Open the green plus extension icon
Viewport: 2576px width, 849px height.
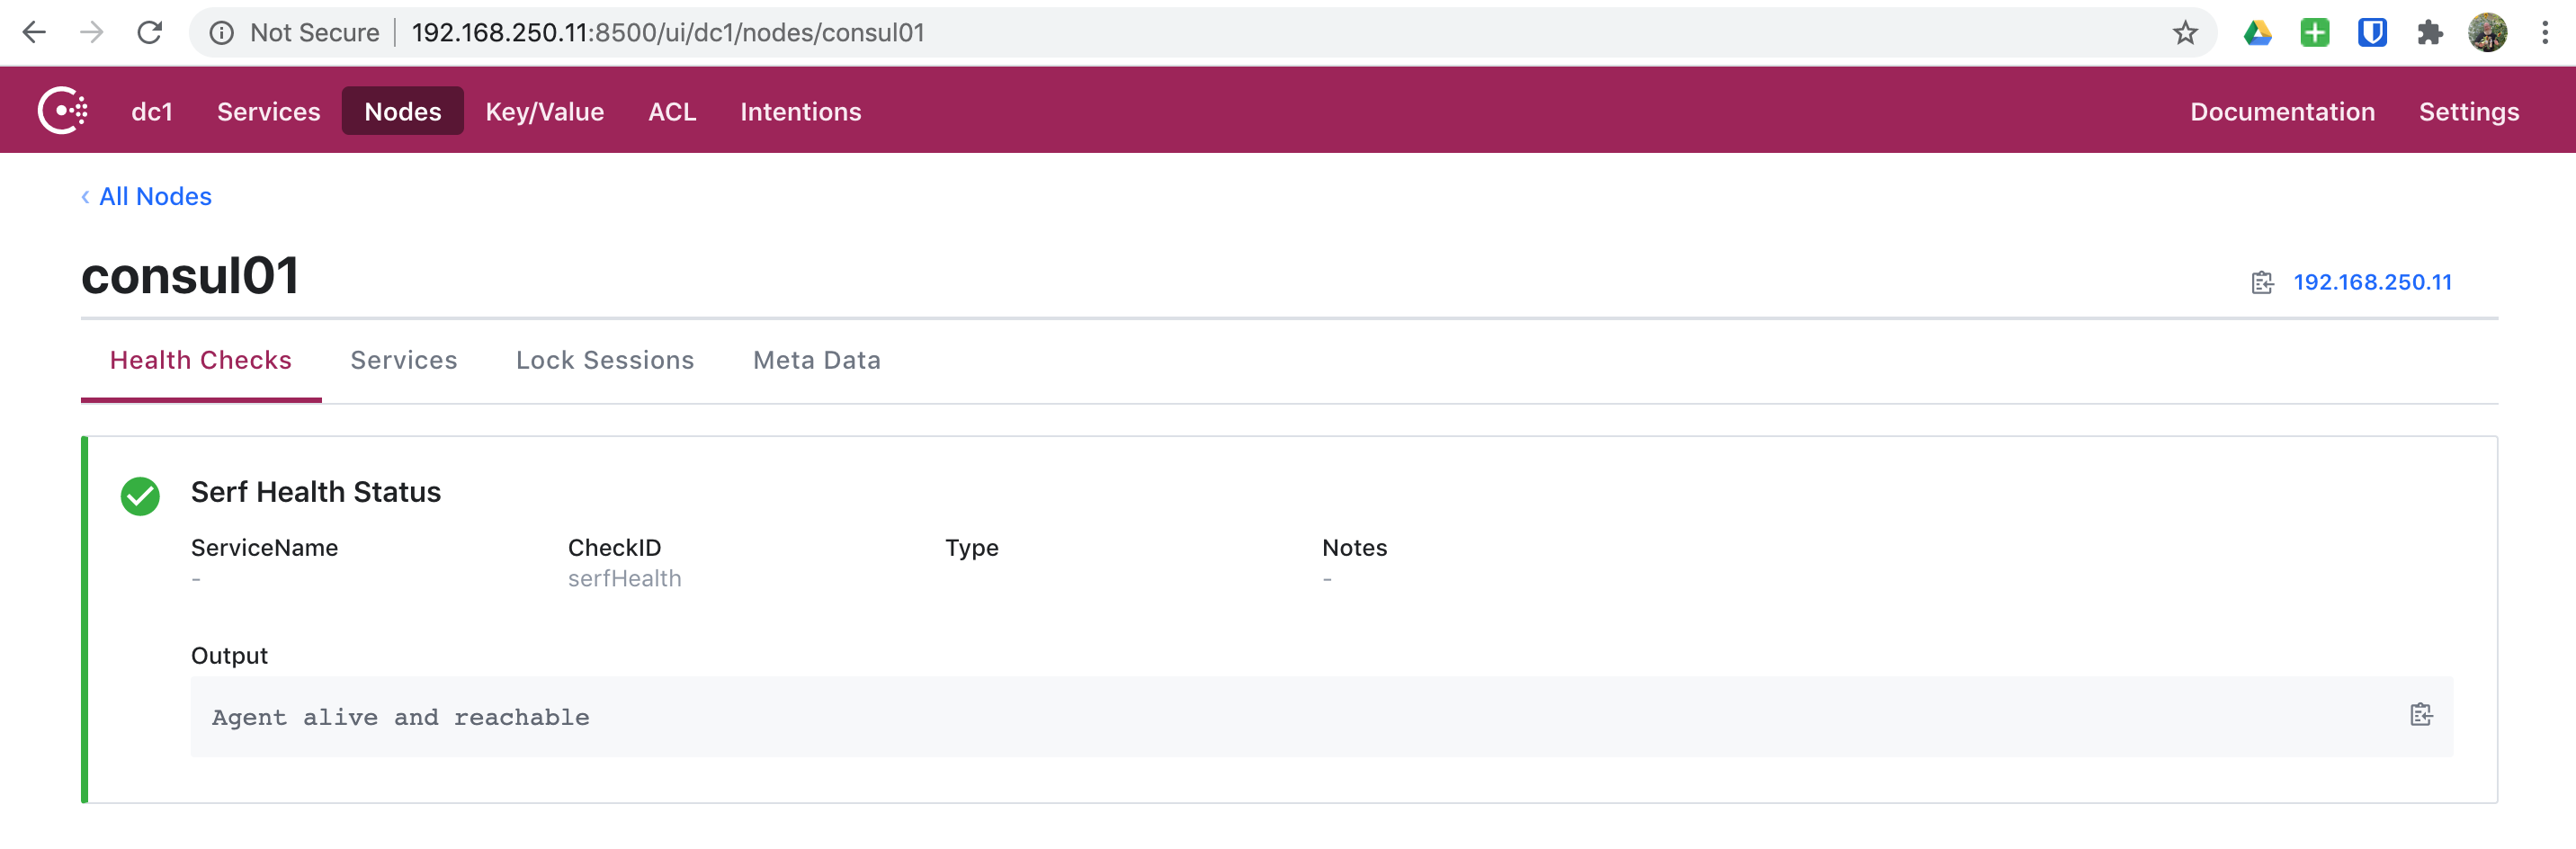click(2314, 33)
